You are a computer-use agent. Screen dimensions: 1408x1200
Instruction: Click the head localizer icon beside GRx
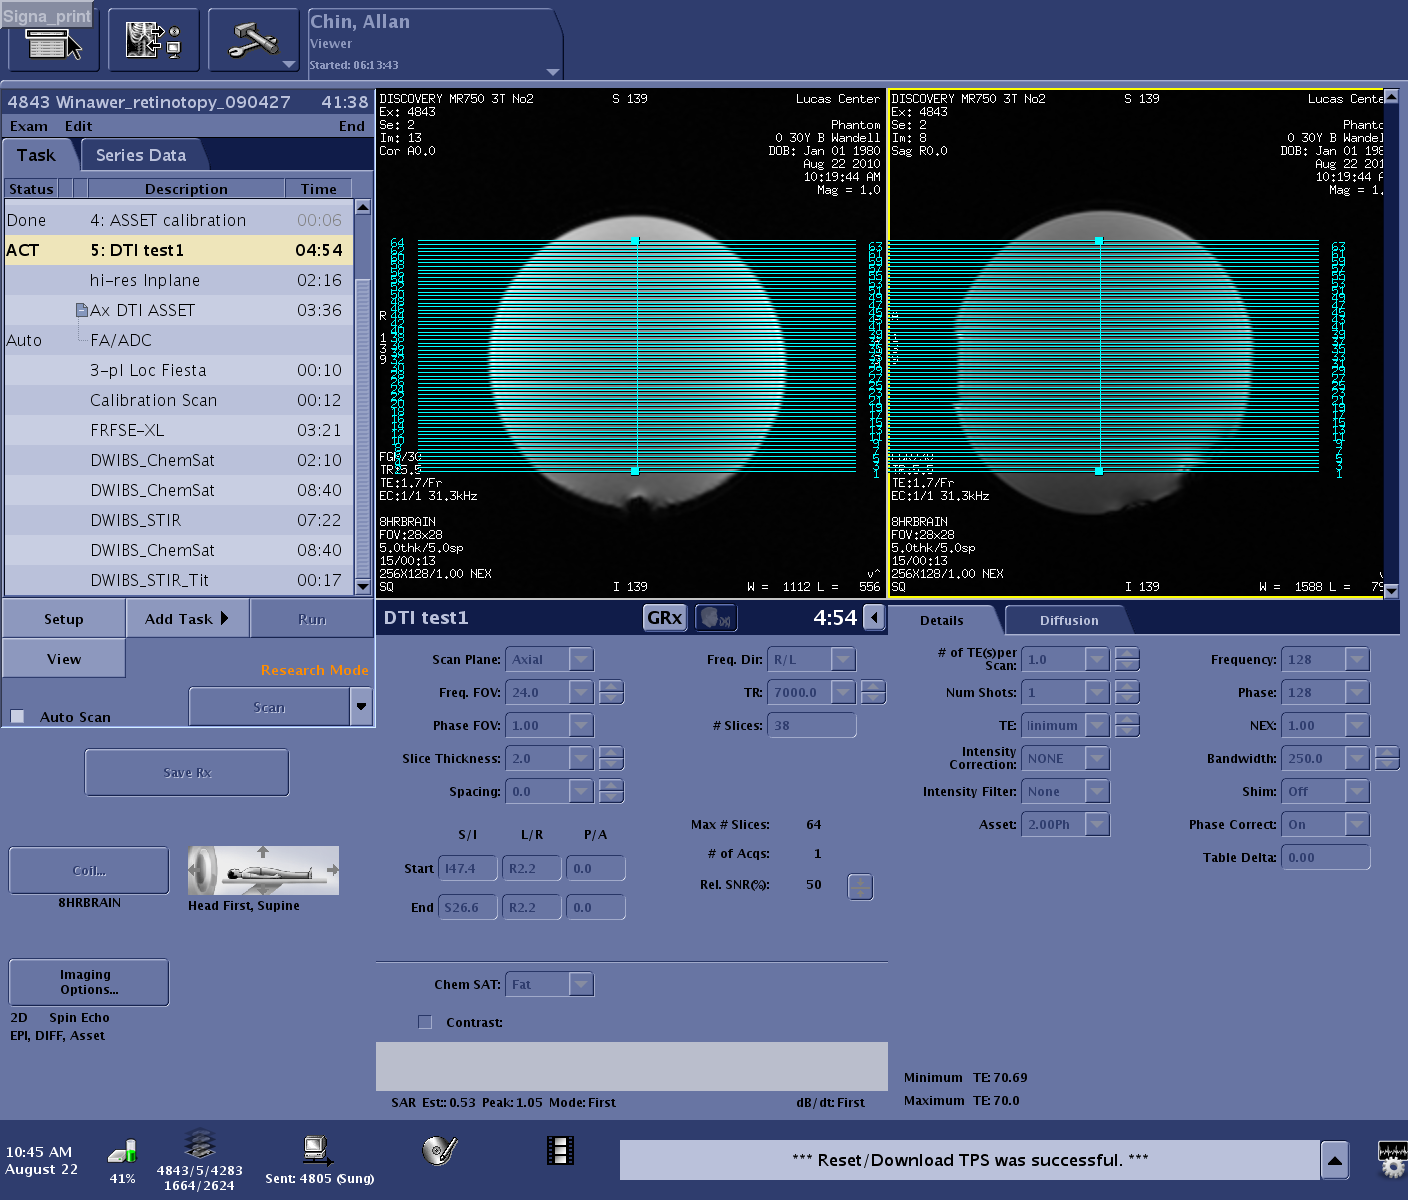(714, 618)
